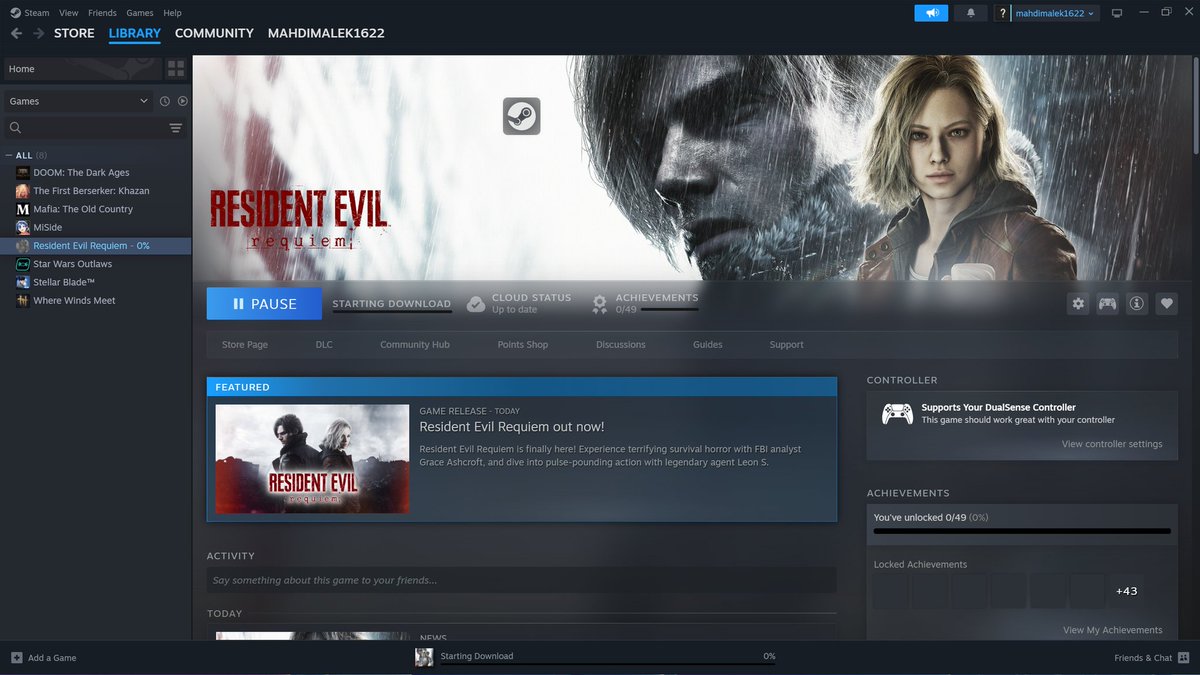Open the Community Hub link
The image size is (1200, 675).
(x=415, y=345)
